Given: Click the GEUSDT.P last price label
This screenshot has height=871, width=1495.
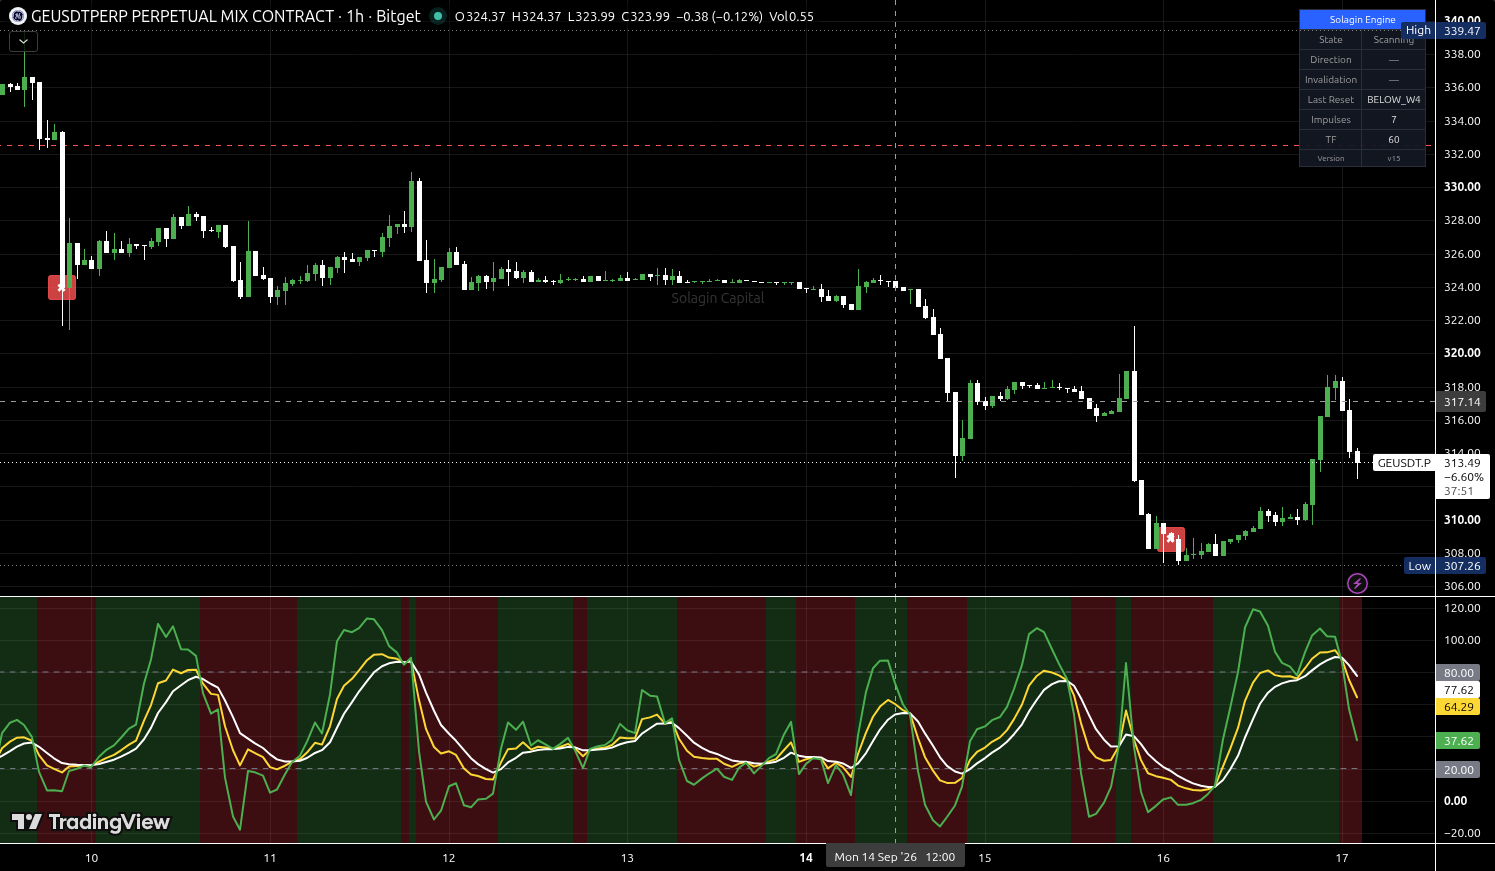Looking at the screenshot, I should (1404, 463).
